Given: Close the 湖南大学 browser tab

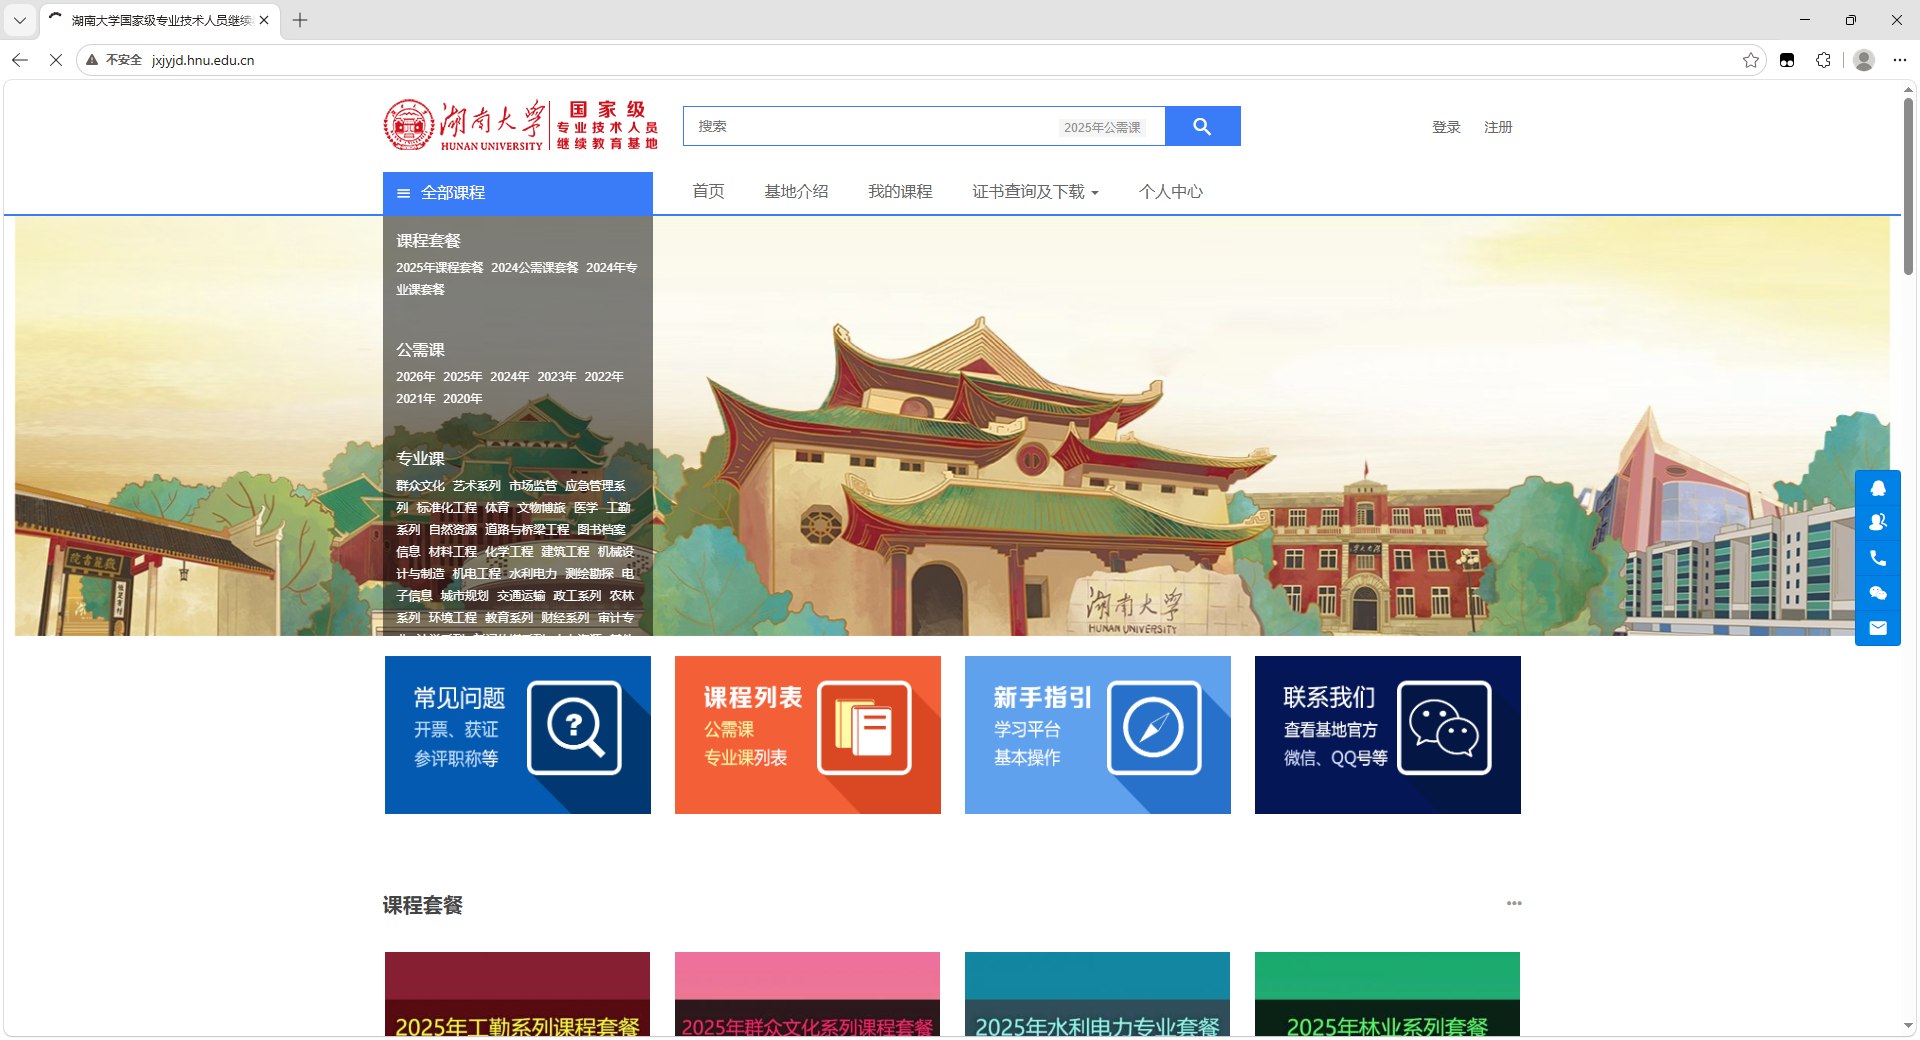Looking at the screenshot, I should pos(264,20).
